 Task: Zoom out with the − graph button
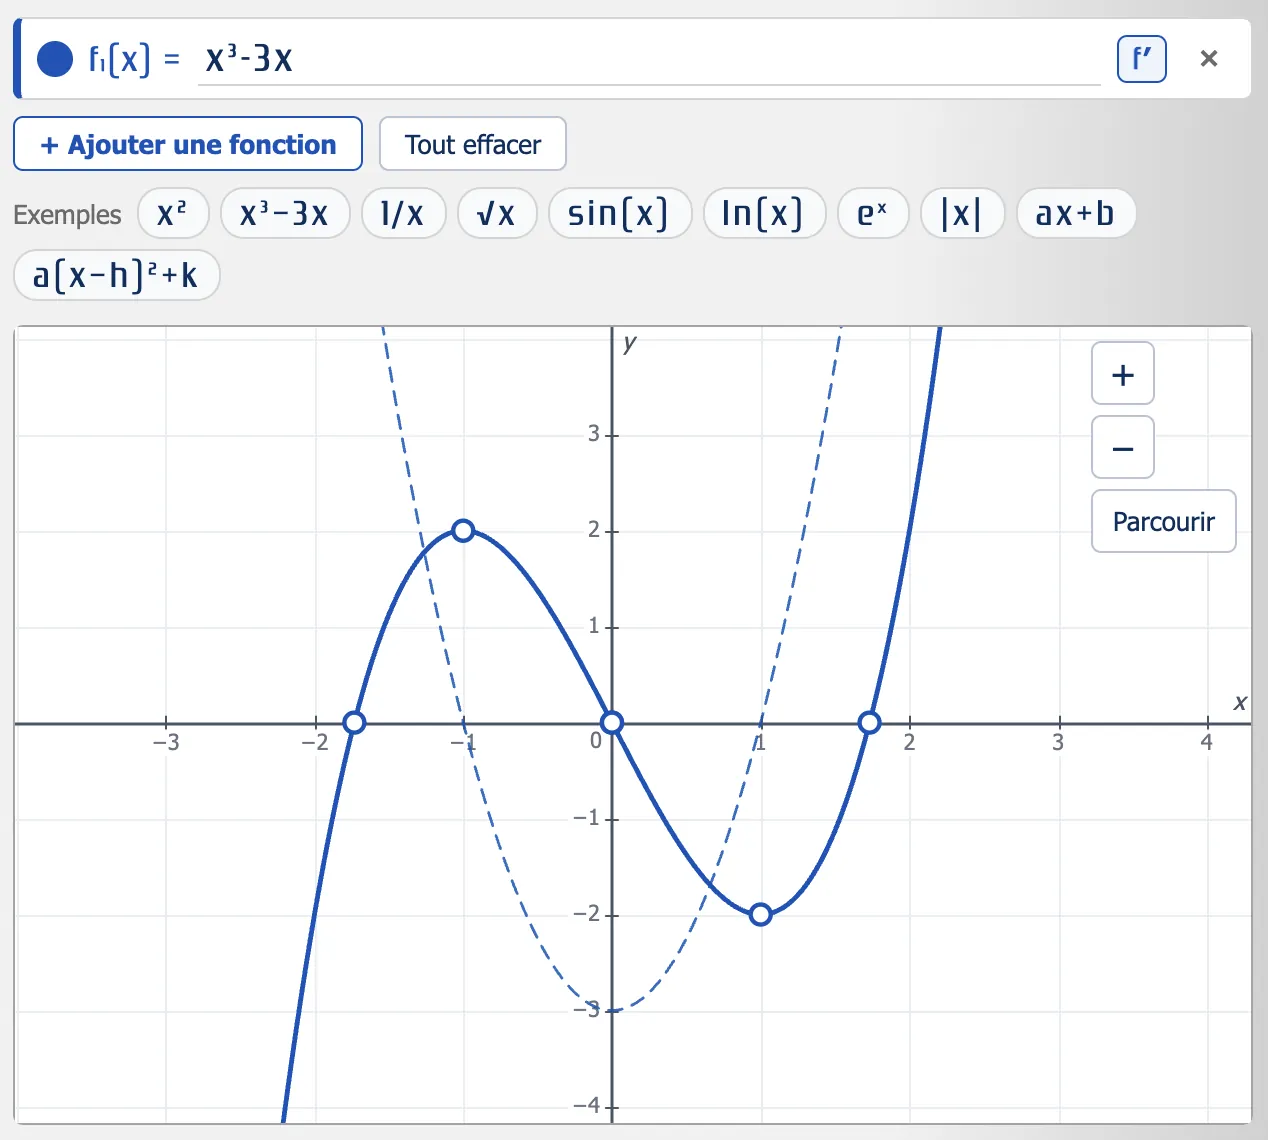[x=1123, y=448]
